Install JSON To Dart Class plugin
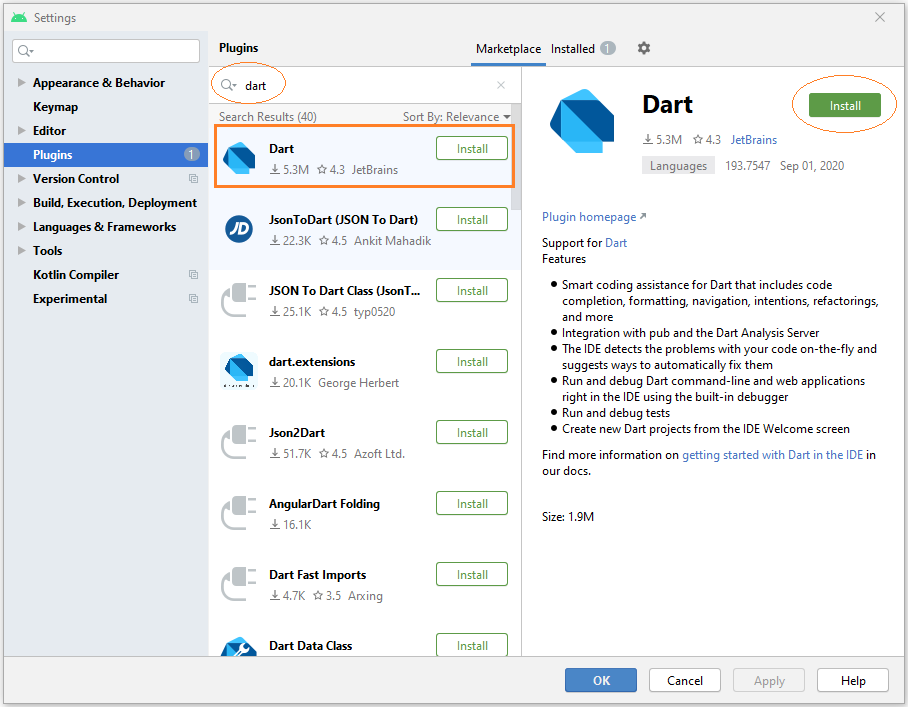The height and width of the screenshot is (707, 908). [472, 291]
